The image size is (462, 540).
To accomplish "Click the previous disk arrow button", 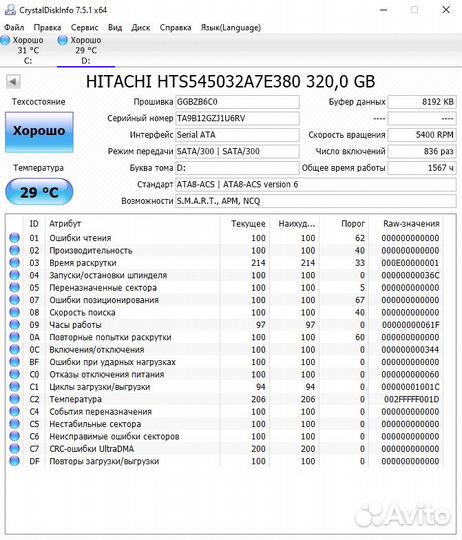I will pyautogui.click(x=13, y=82).
